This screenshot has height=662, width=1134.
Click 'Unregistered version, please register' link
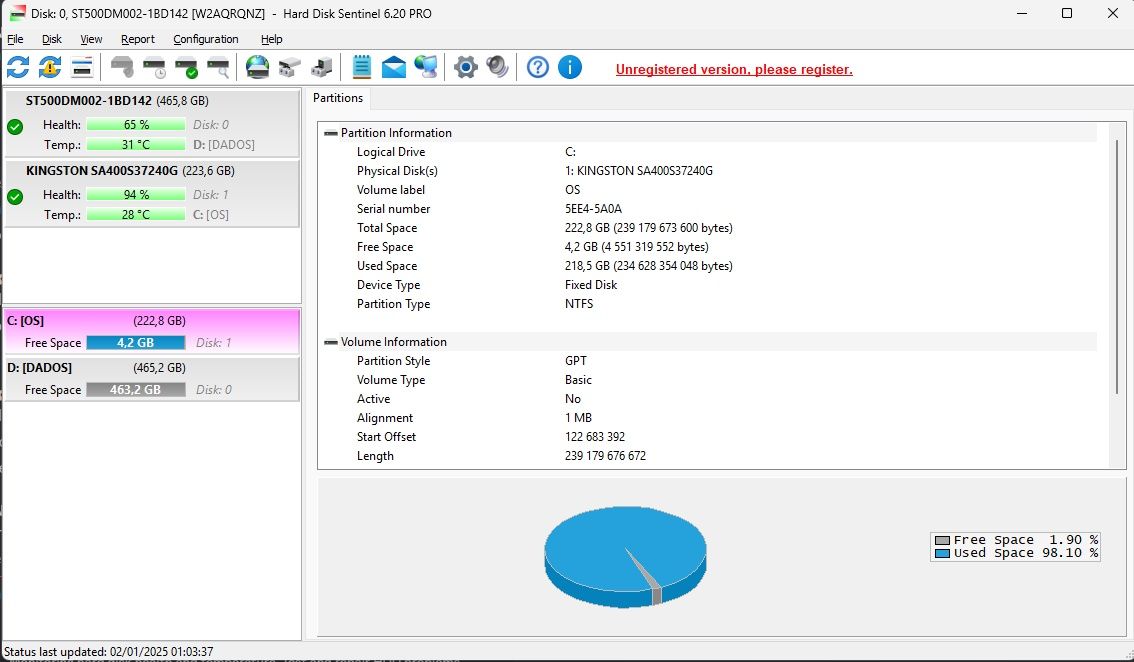(734, 69)
